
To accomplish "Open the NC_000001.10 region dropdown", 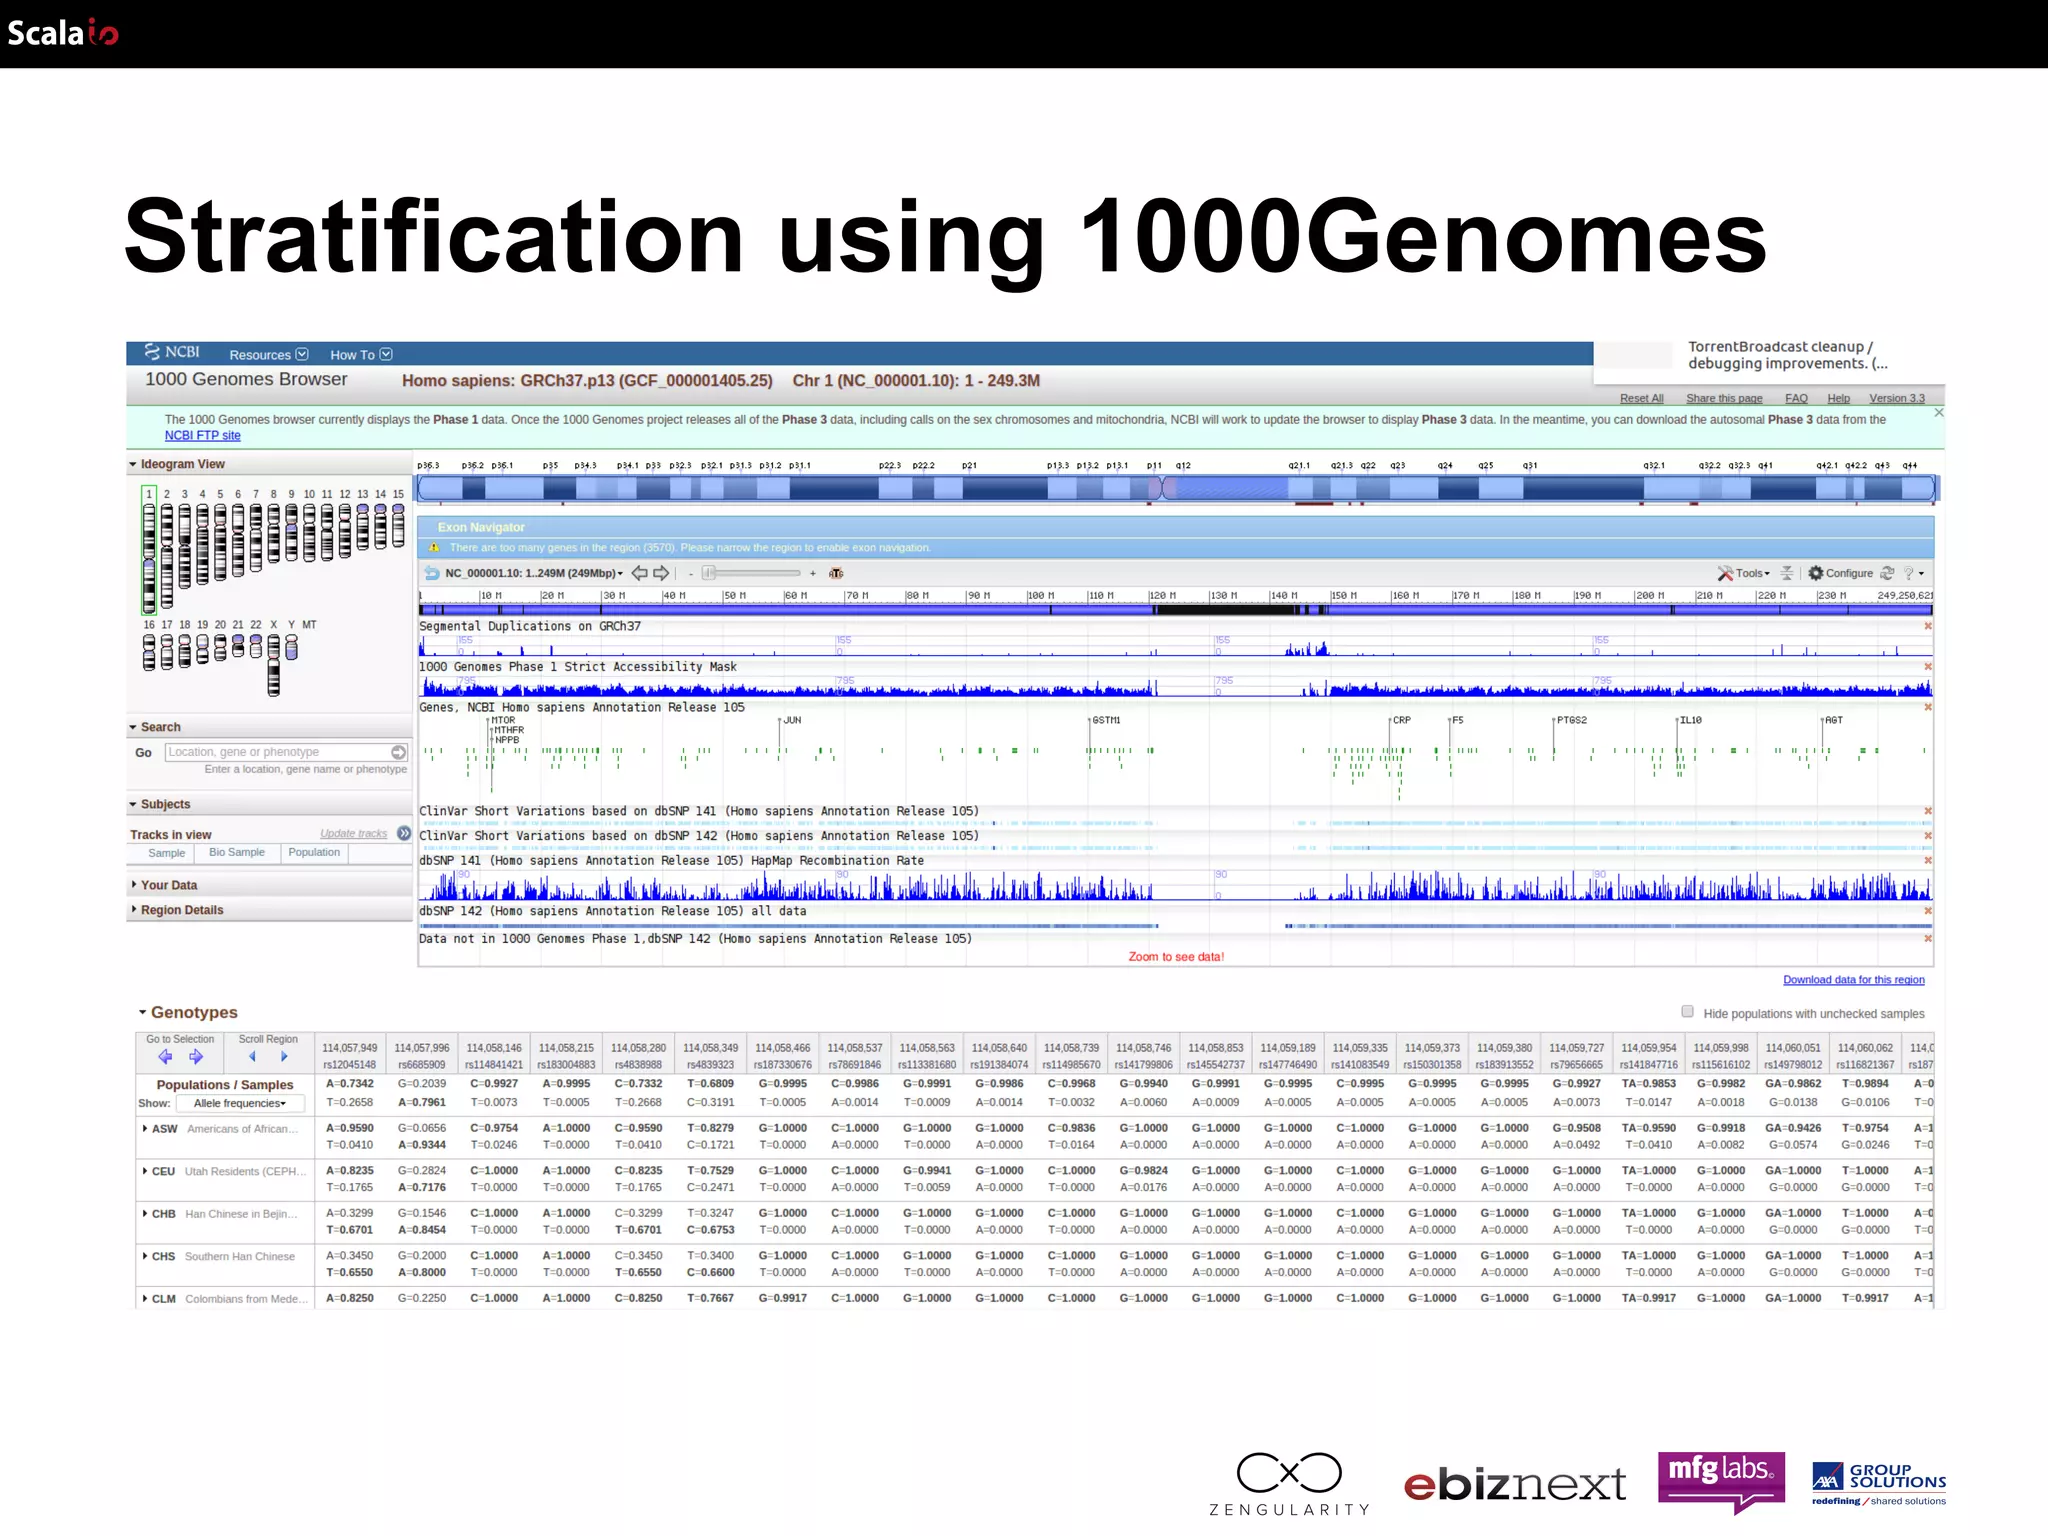I will point(534,573).
